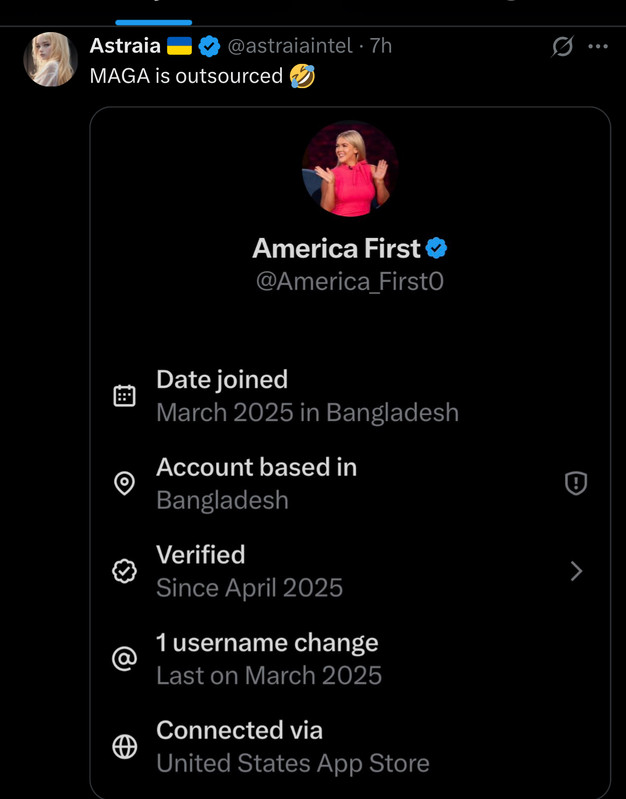
Task: Open the three-dot more options menu
Action: point(598,46)
